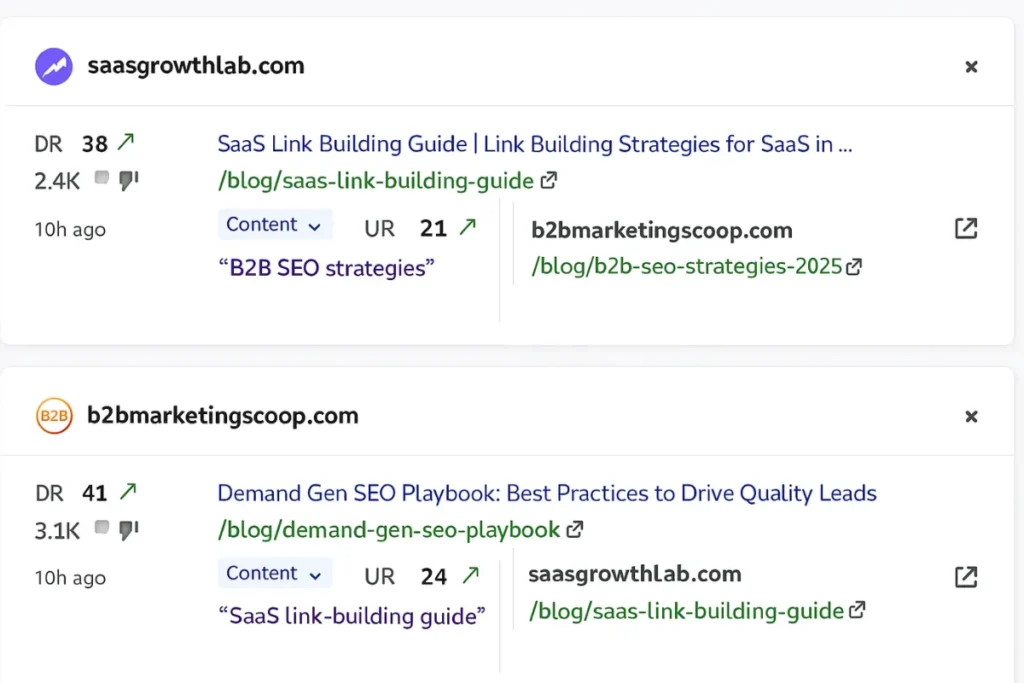Click the "SaaS link-building guide" anchor text
Screen dimensions: 1024x683
(x=352, y=616)
